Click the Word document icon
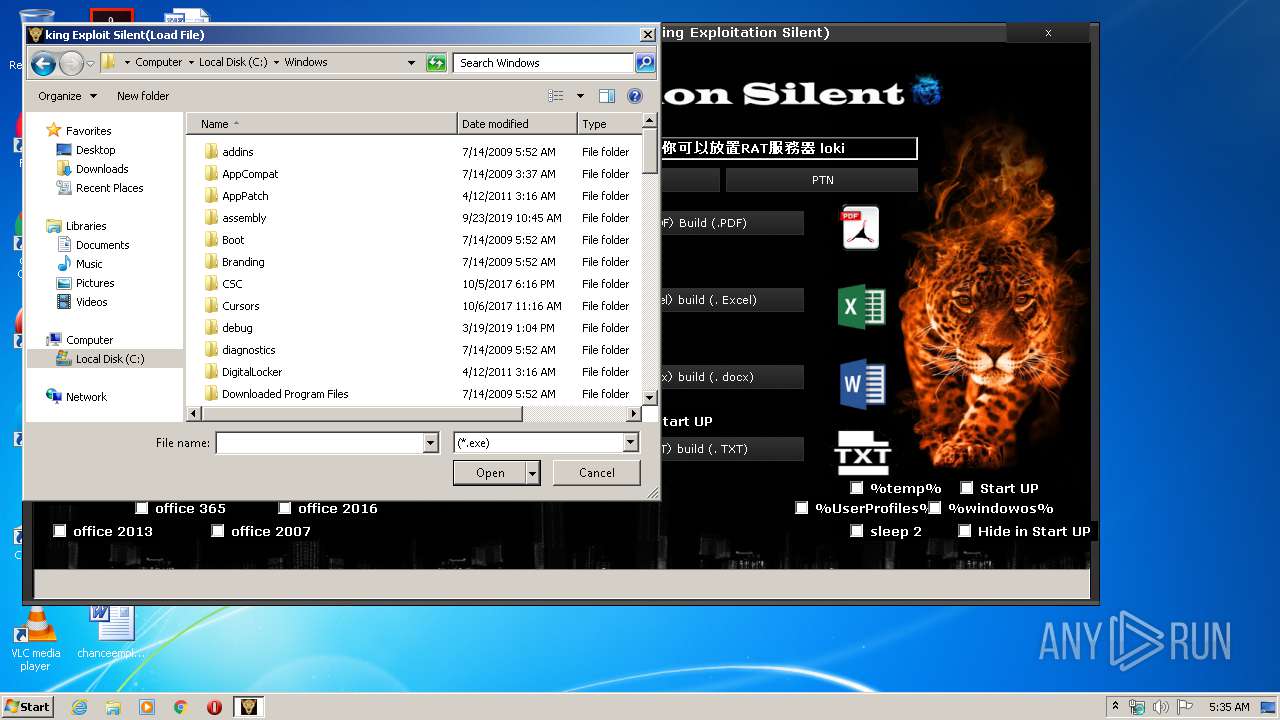1280x720 pixels. pos(862,385)
